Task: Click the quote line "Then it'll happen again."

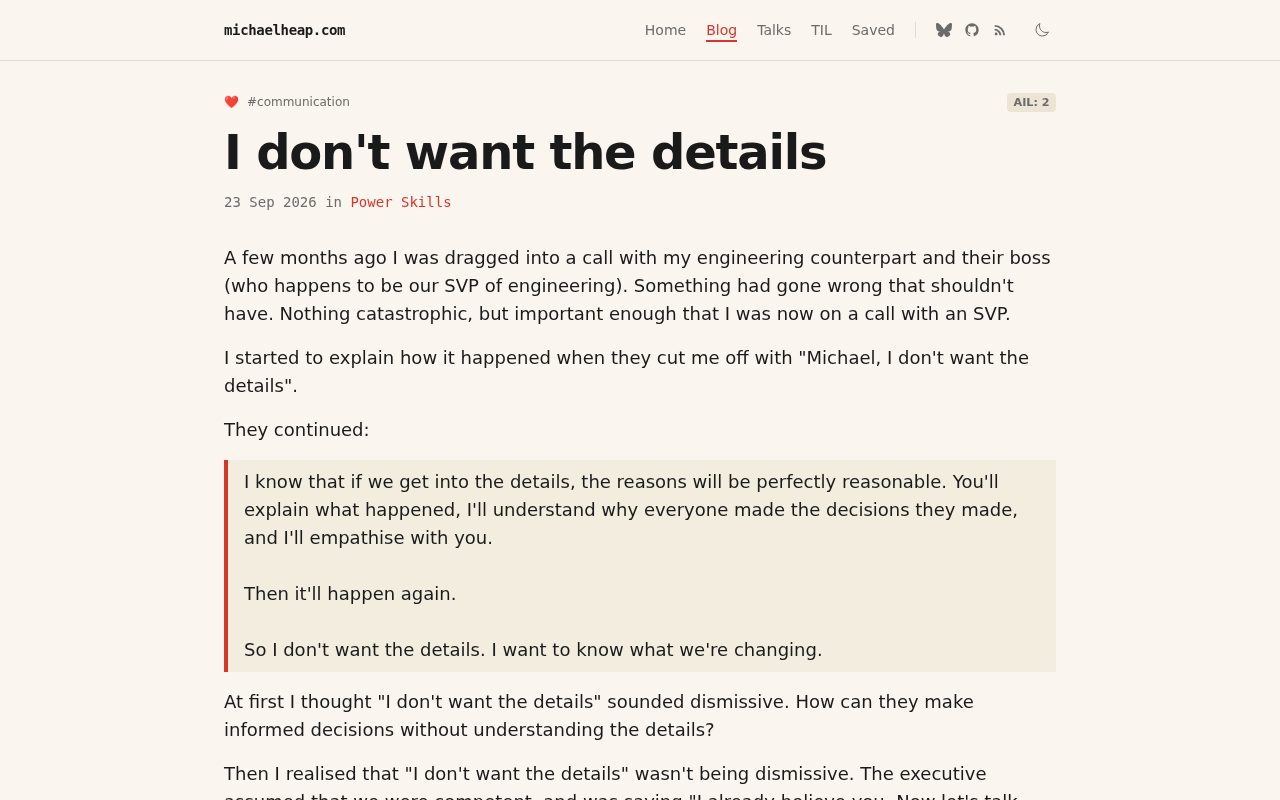Action: click(350, 594)
